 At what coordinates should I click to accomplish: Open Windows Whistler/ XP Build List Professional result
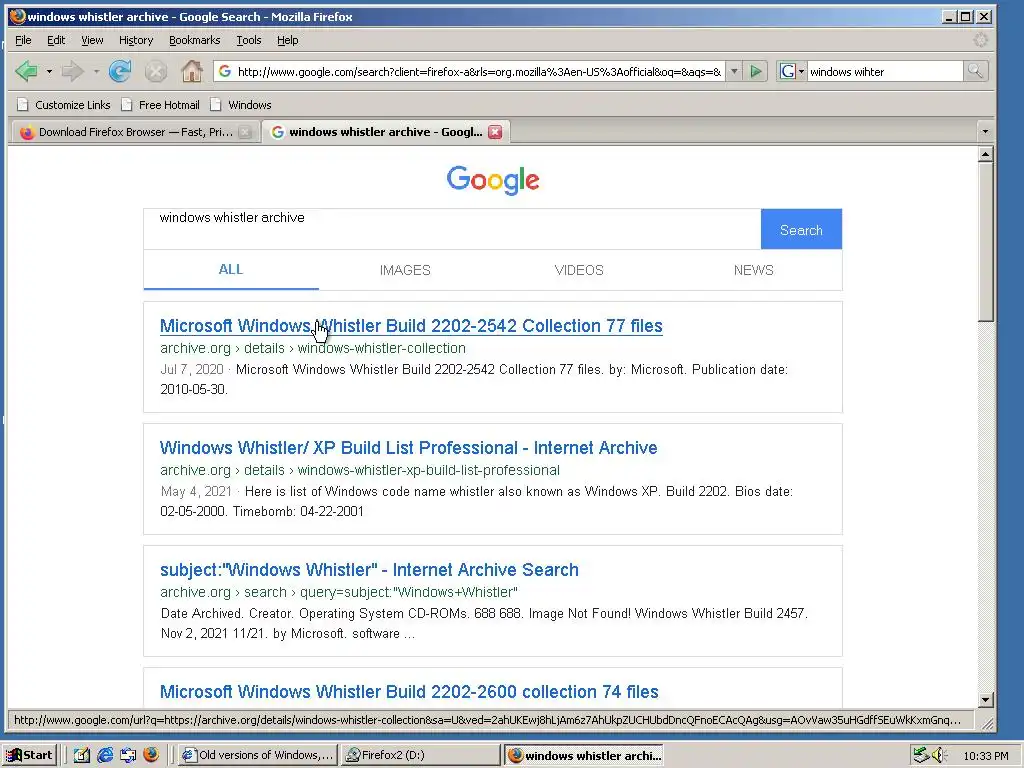[x=408, y=448]
